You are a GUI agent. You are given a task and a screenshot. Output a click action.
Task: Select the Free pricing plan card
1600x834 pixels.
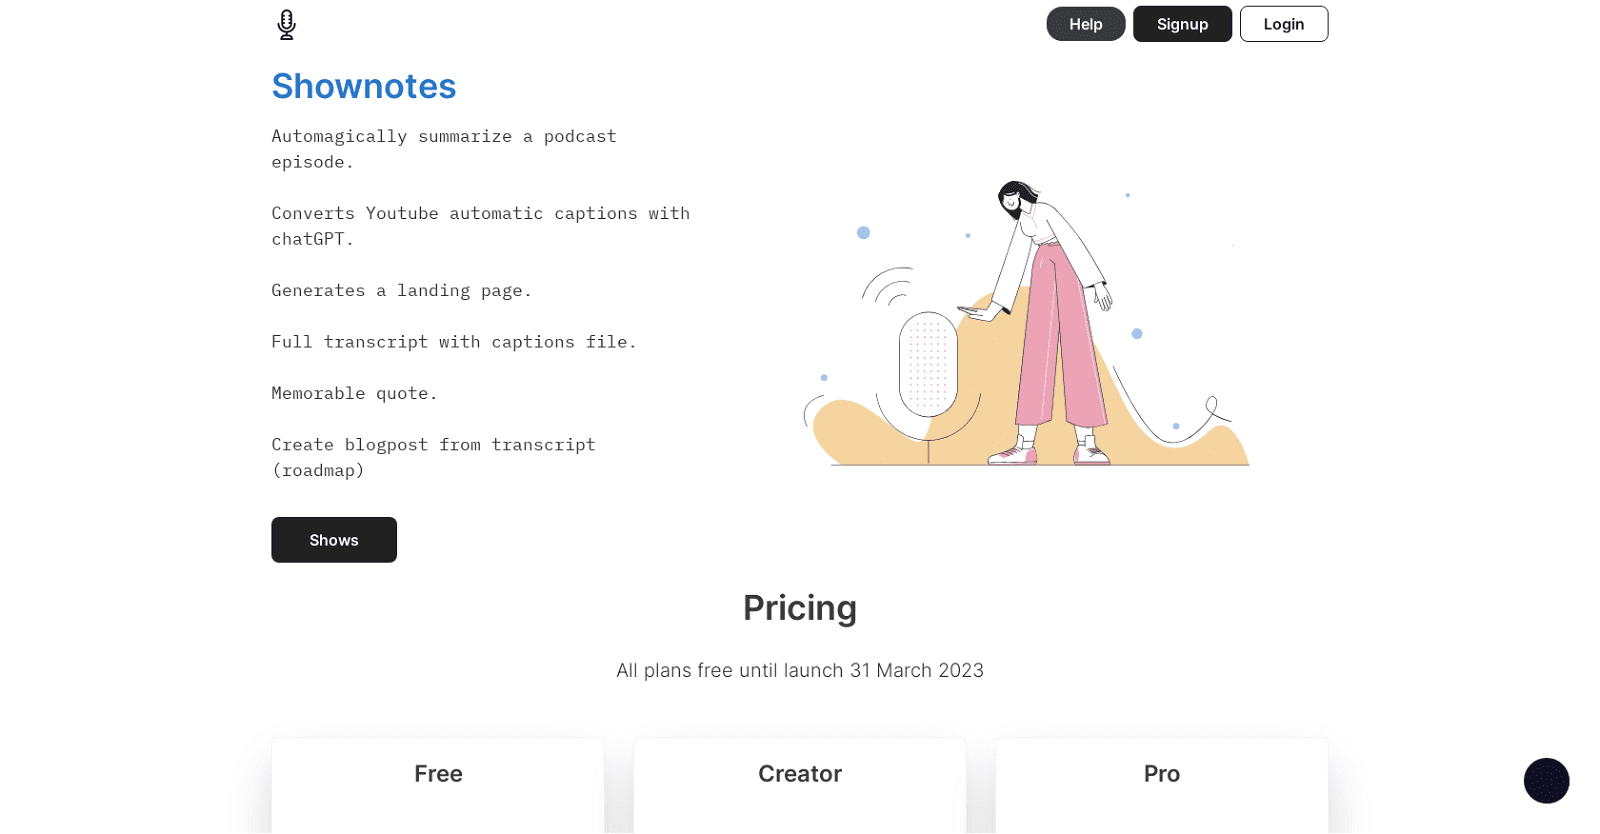tap(437, 785)
